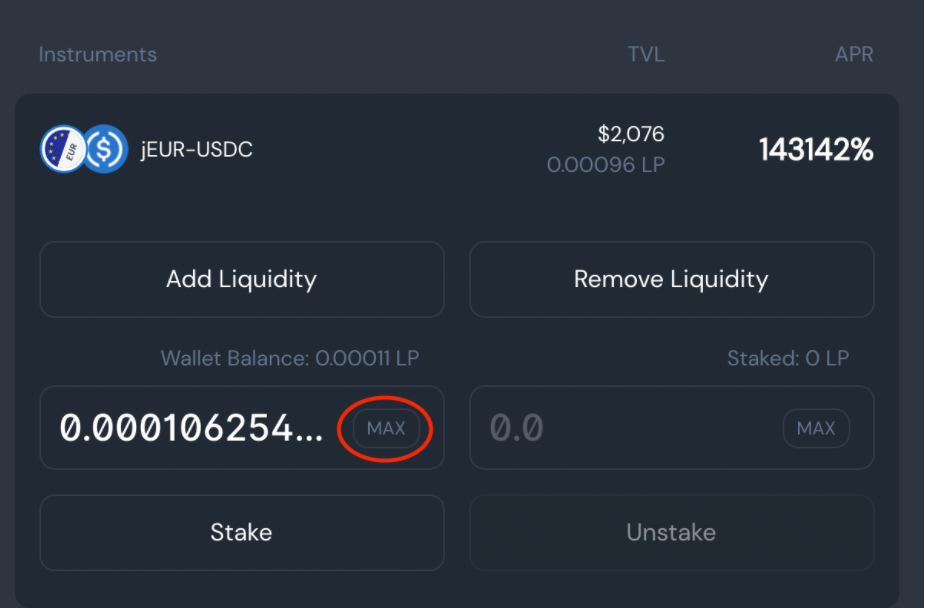The height and width of the screenshot is (608, 926).
Task: Hit MAX in the unstake amount field
Action: [816, 428]
